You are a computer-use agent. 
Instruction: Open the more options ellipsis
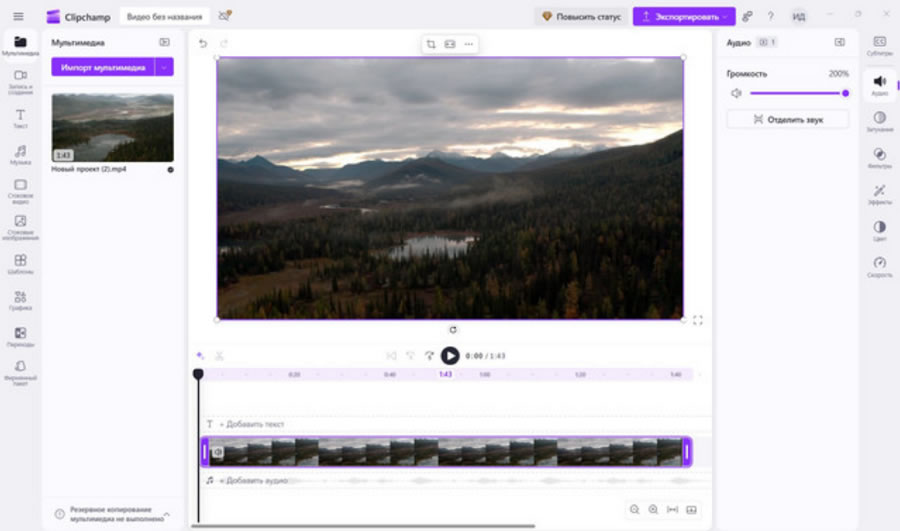(469, 44)
